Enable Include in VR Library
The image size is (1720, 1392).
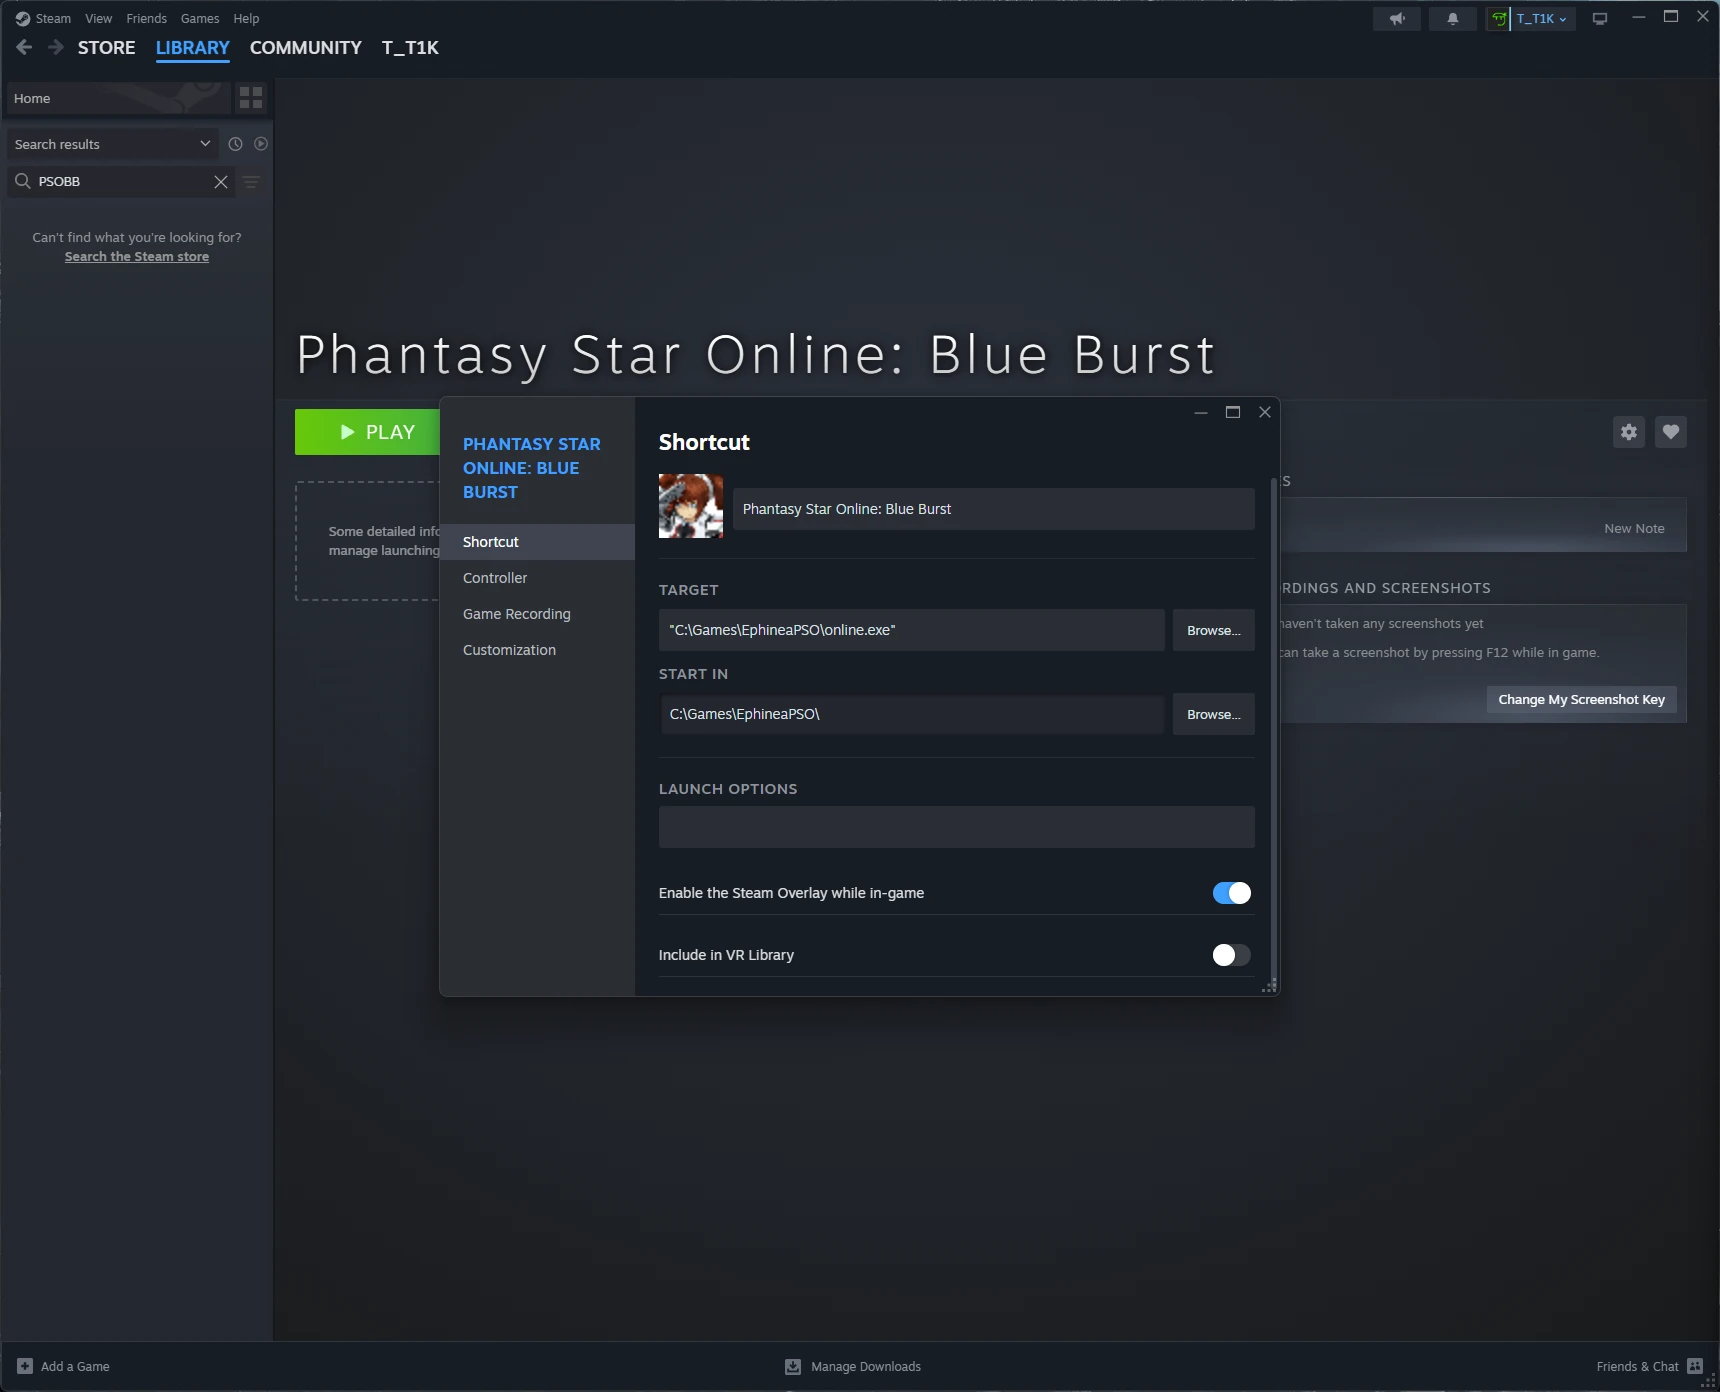(1230, 955)
